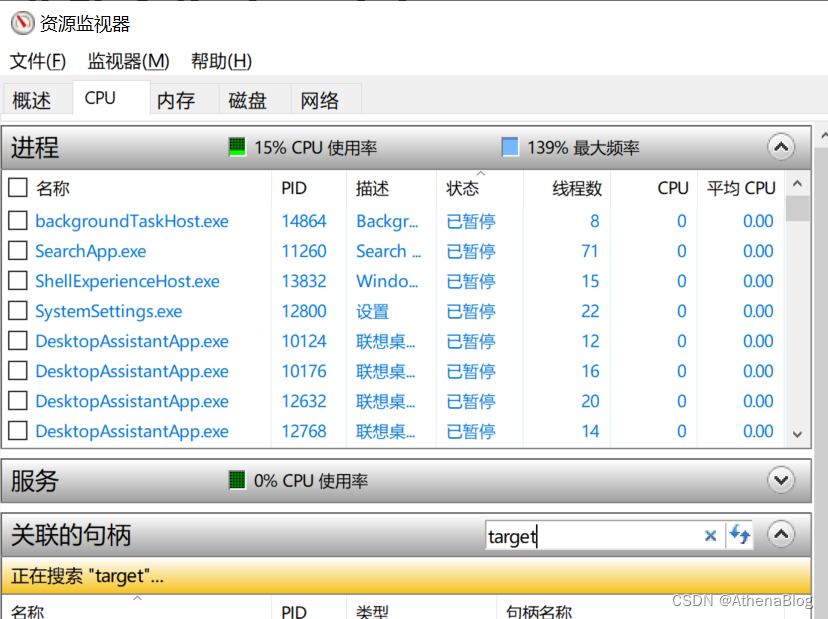Click the blue maximum frequency indicator icon

coord(510,147)
